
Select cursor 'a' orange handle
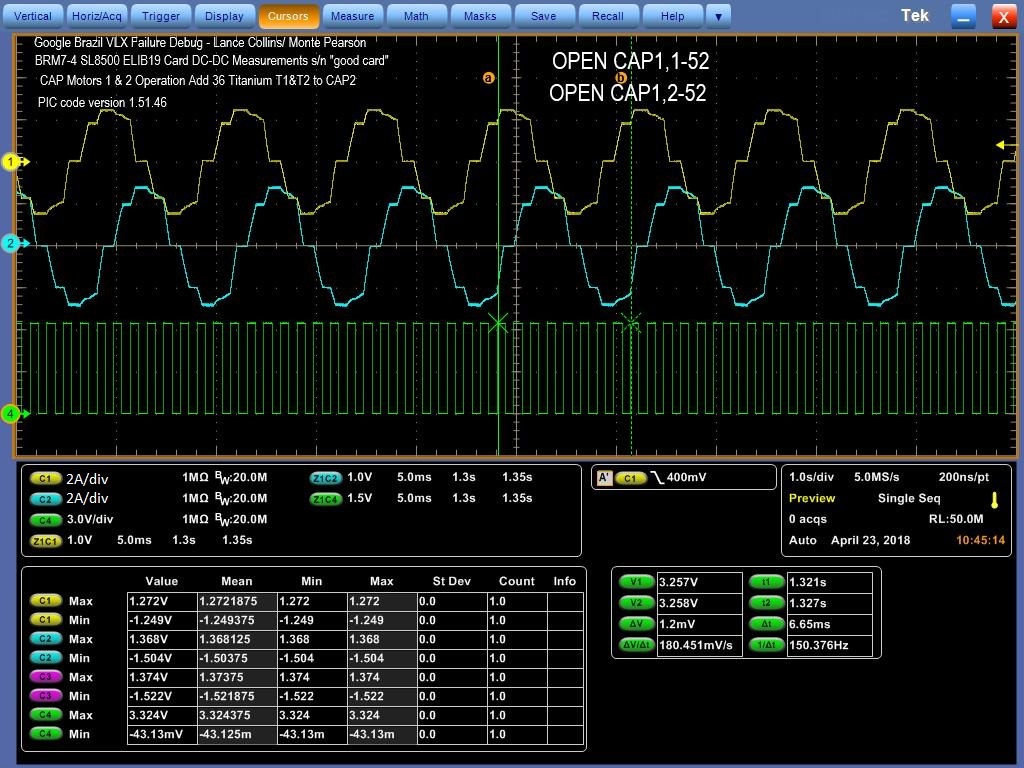tap(489, 78)
